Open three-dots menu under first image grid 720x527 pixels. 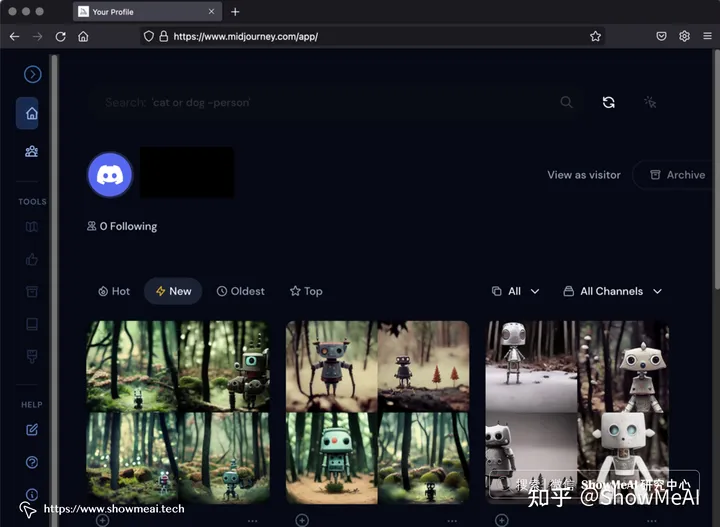point(253,521)
